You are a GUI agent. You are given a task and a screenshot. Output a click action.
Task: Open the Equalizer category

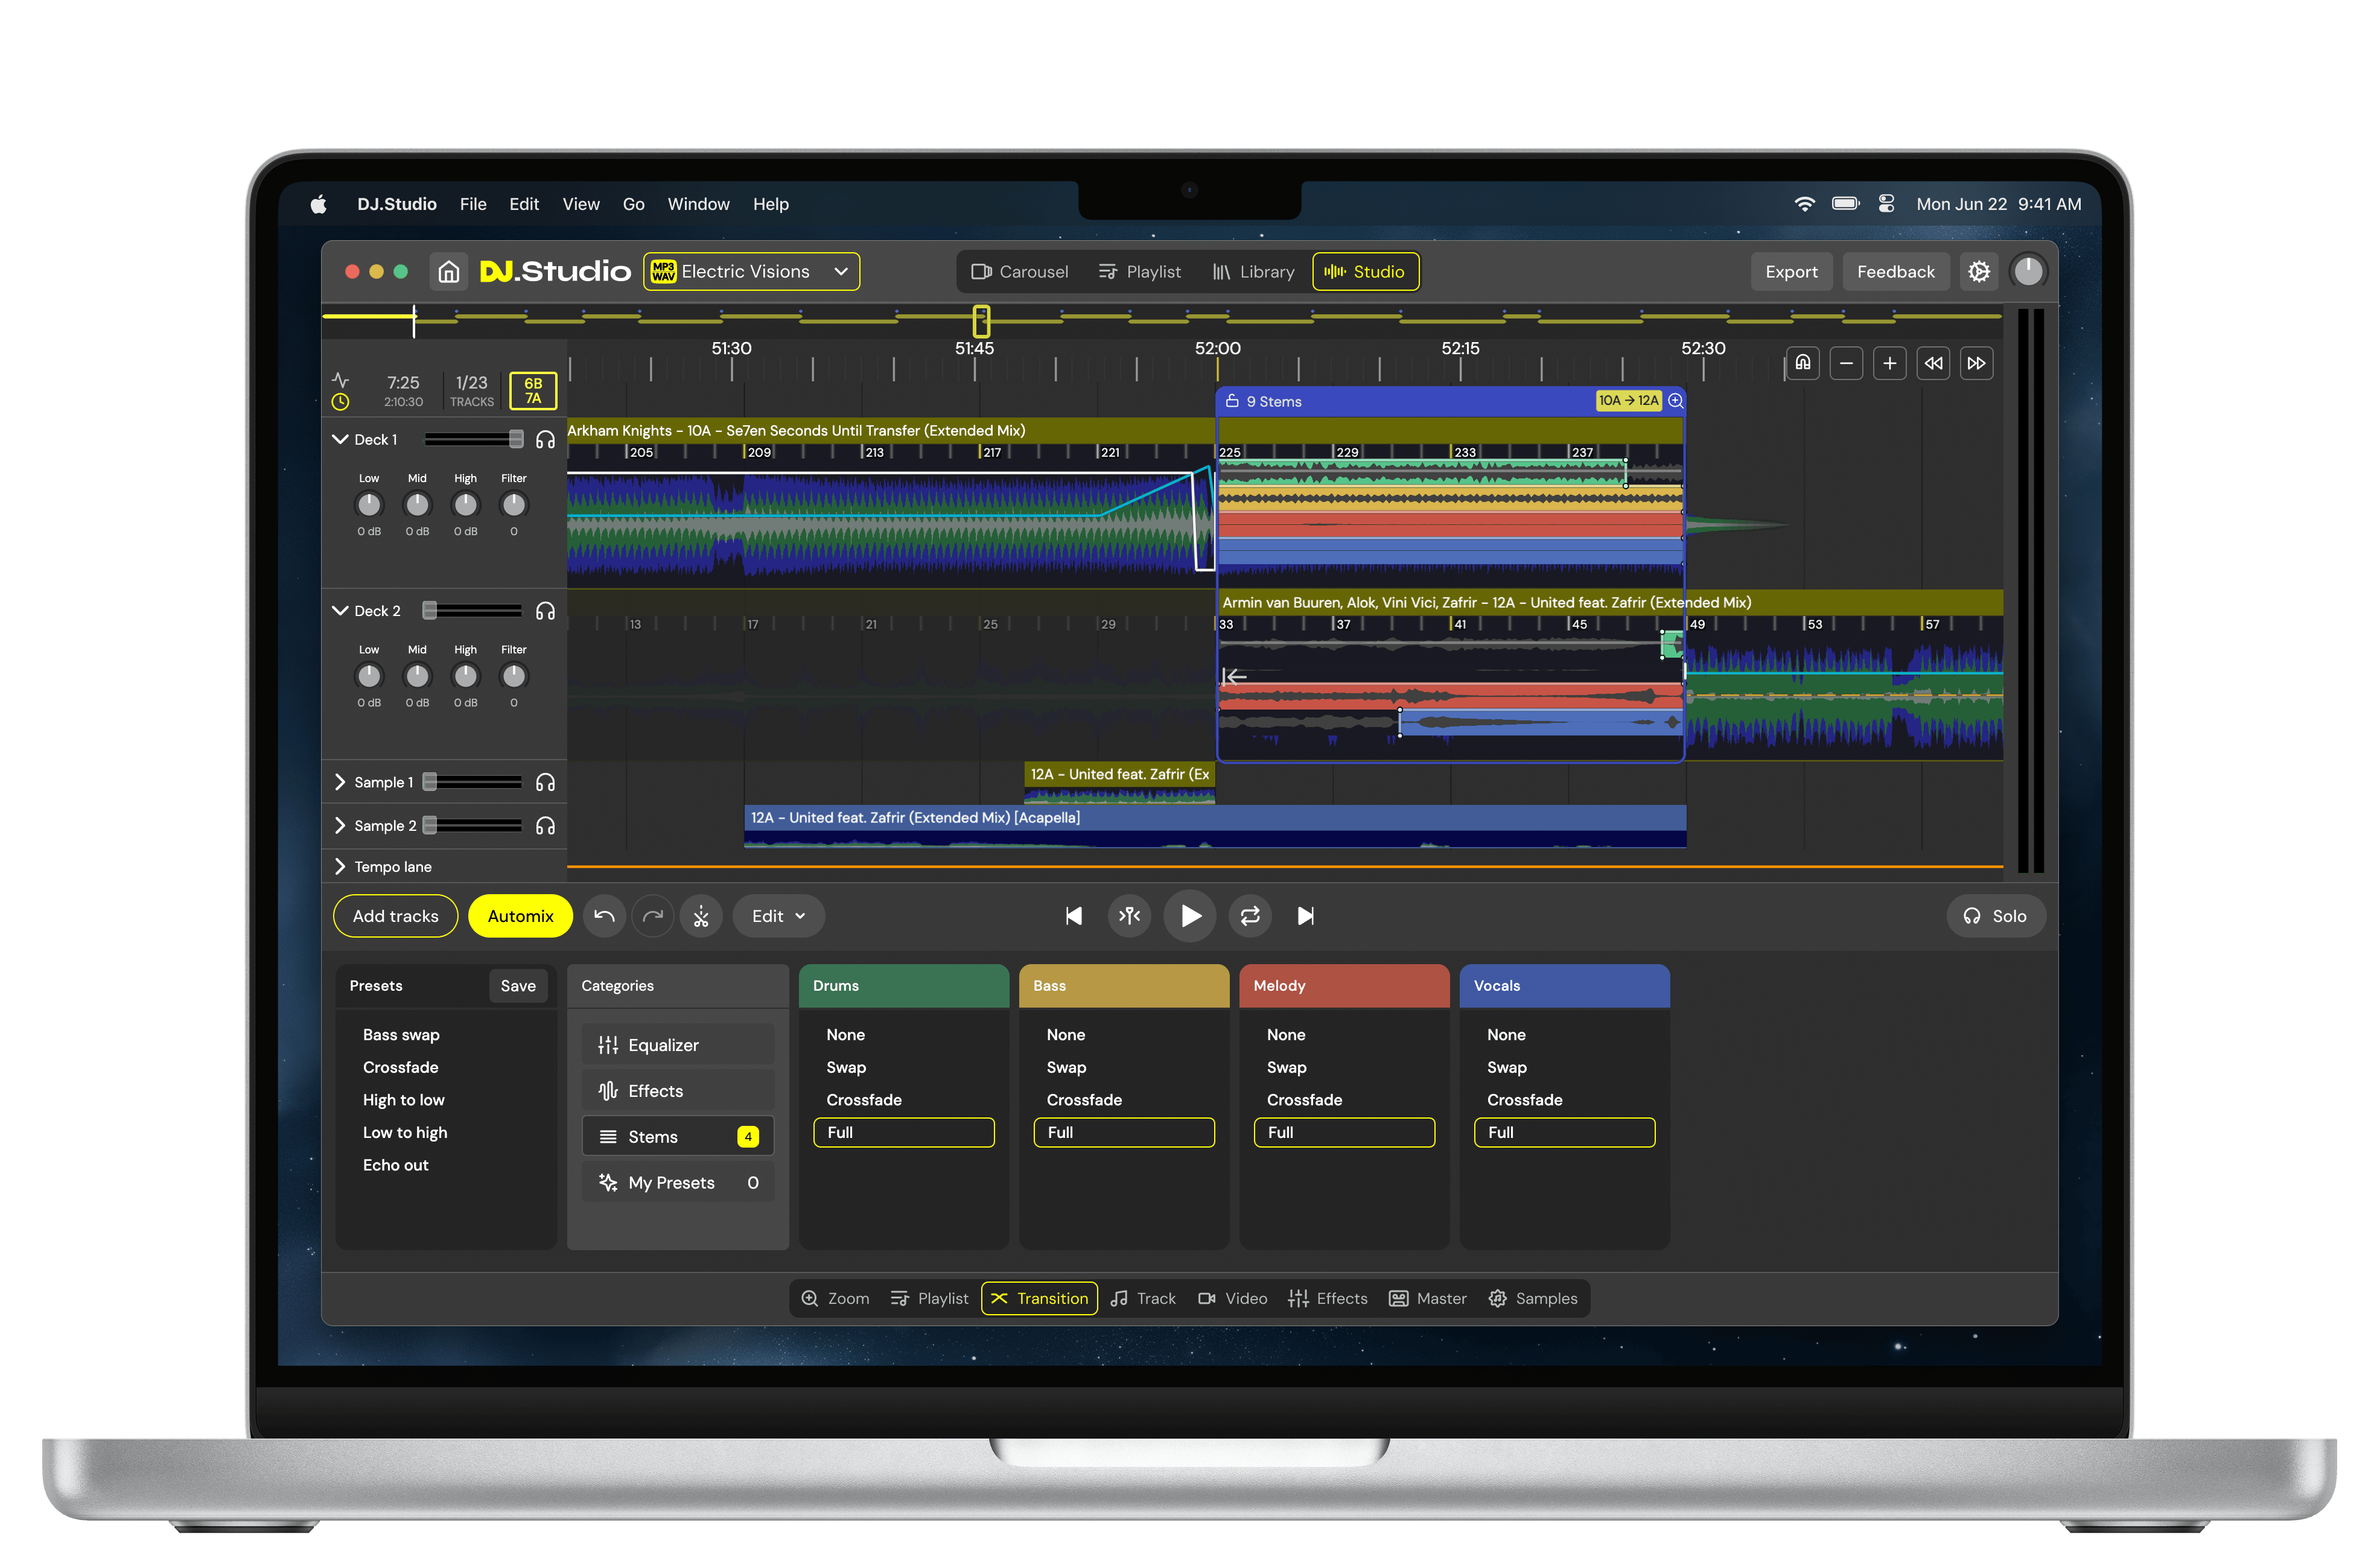point(678,1045)
